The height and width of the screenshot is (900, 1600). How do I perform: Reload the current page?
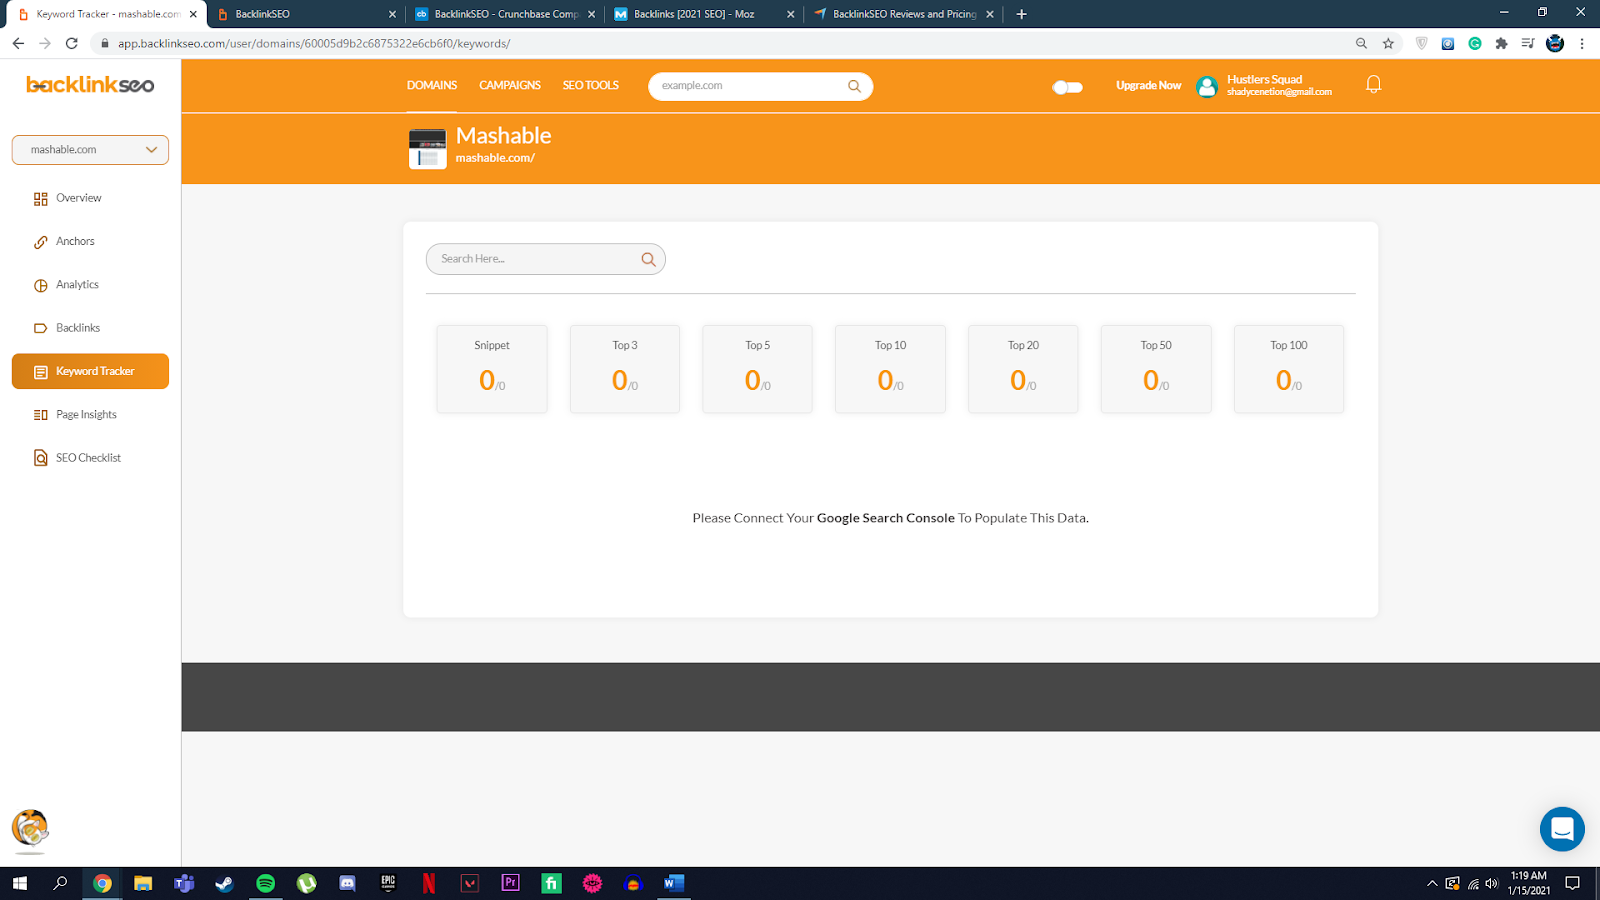click(x=71, y=43)
